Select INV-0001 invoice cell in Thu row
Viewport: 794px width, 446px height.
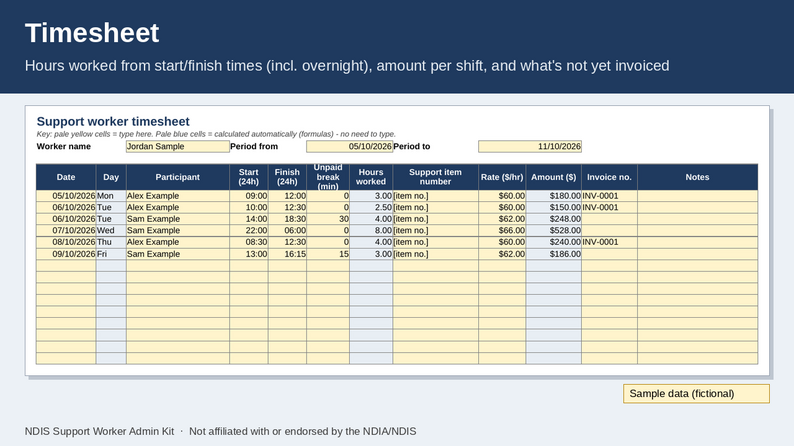(x=609, y=242)
